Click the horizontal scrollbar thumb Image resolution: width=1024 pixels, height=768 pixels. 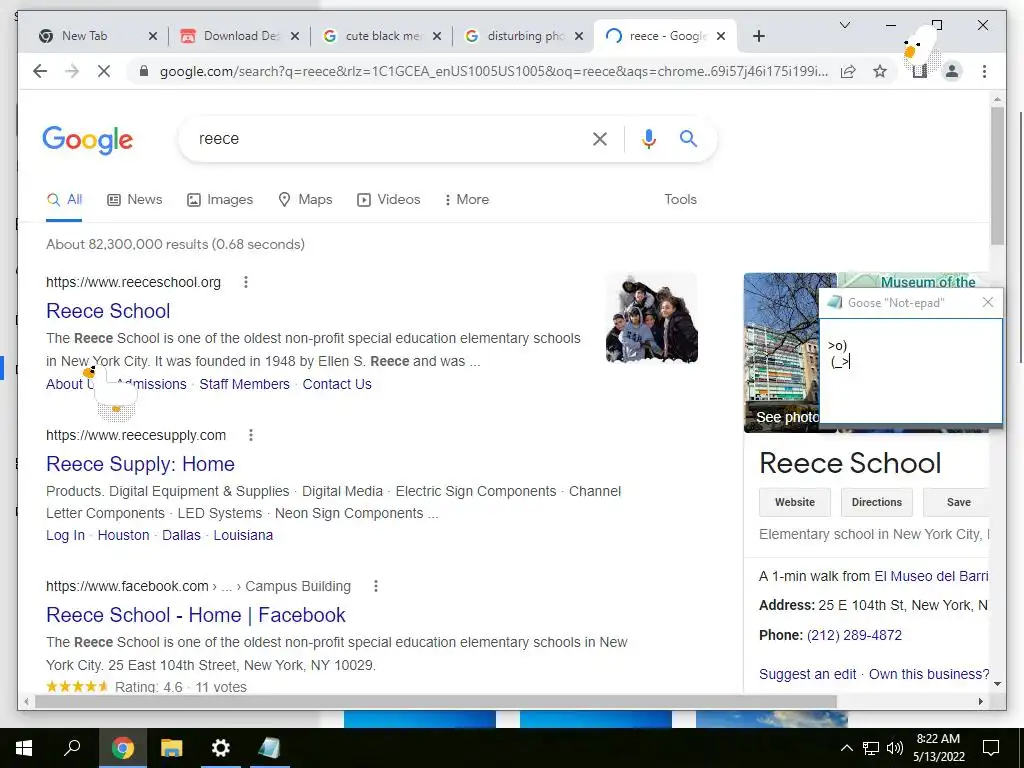pyautogui.click(x=436, y=701)
